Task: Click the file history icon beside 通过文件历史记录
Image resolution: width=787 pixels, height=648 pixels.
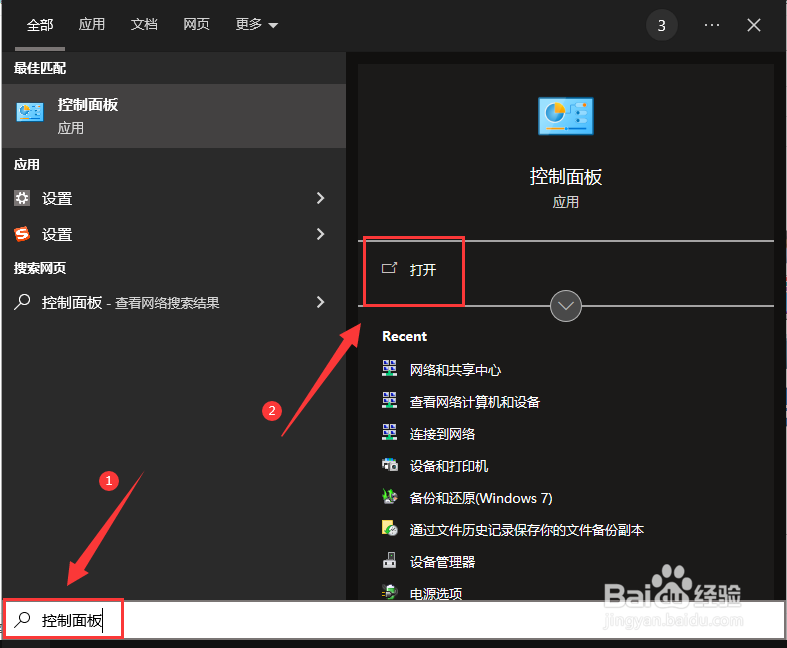Action: (389, 529)
